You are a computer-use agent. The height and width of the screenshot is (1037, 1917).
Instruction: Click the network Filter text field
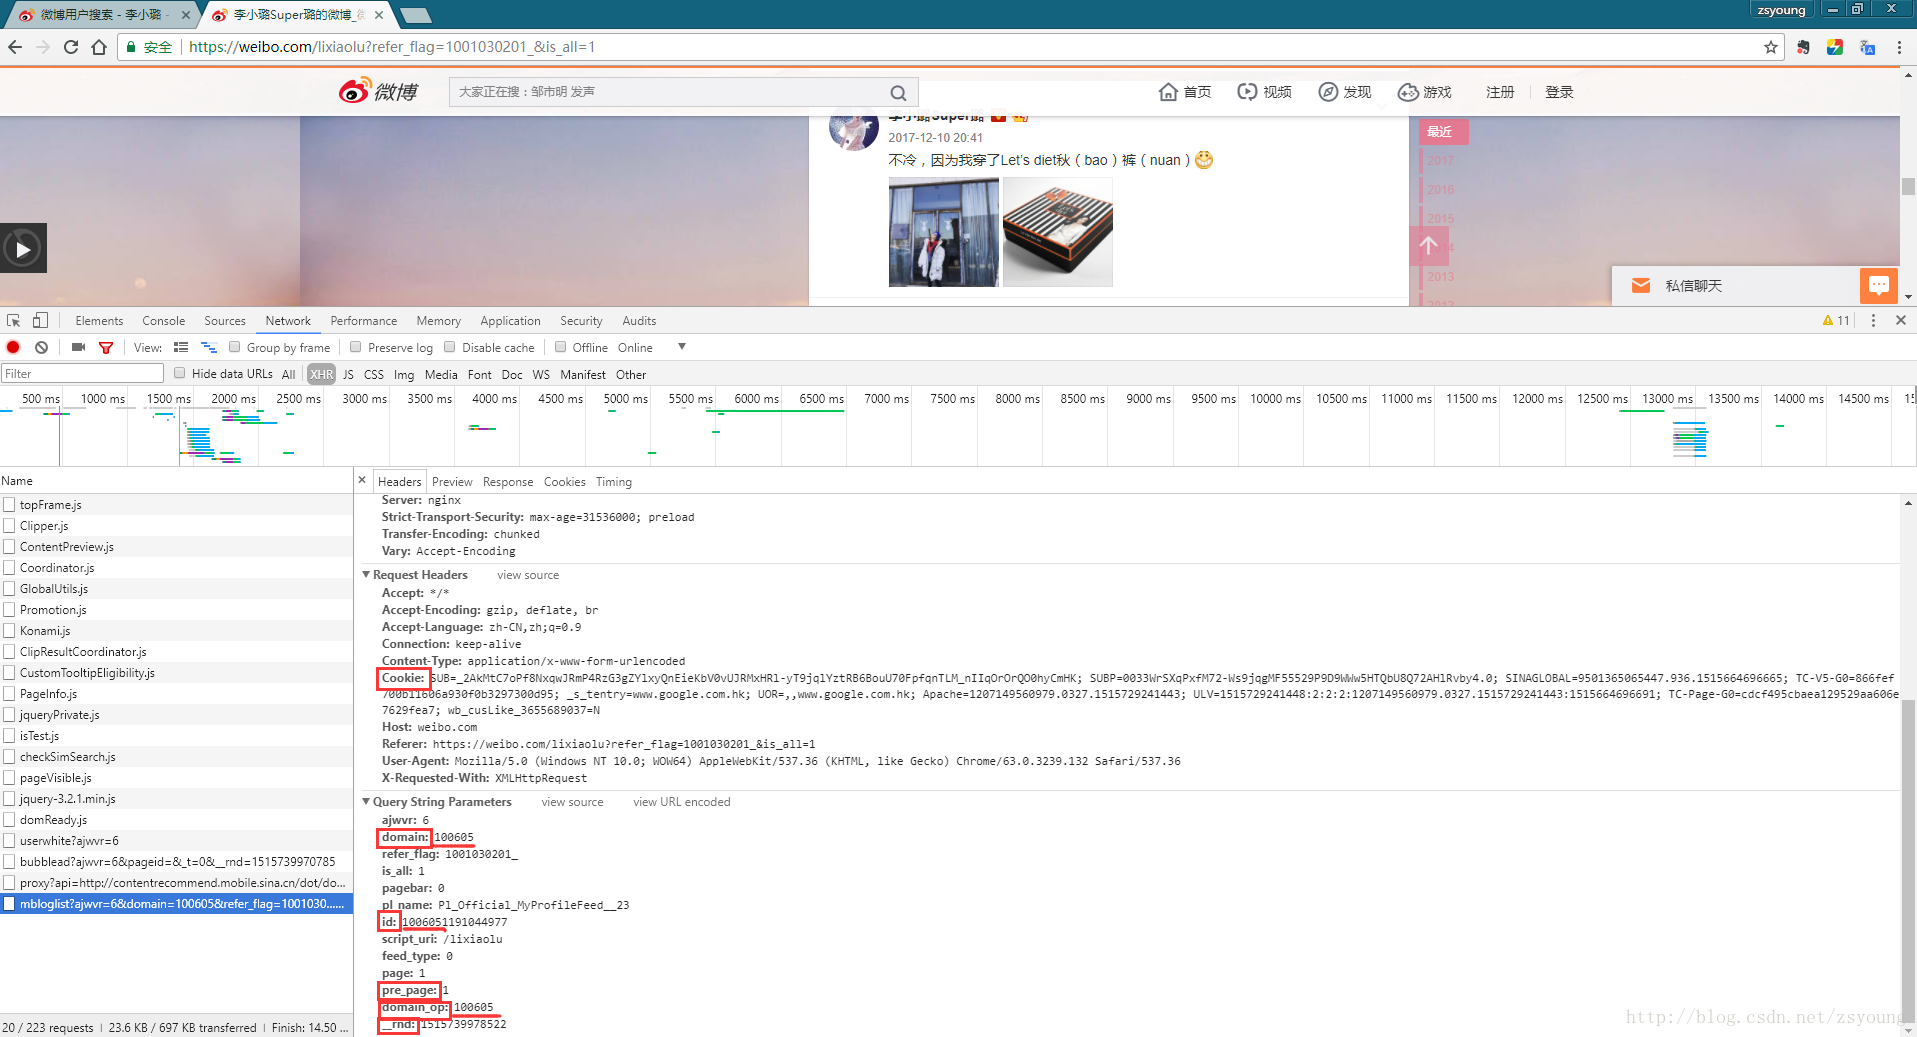(x=82, y=373)
